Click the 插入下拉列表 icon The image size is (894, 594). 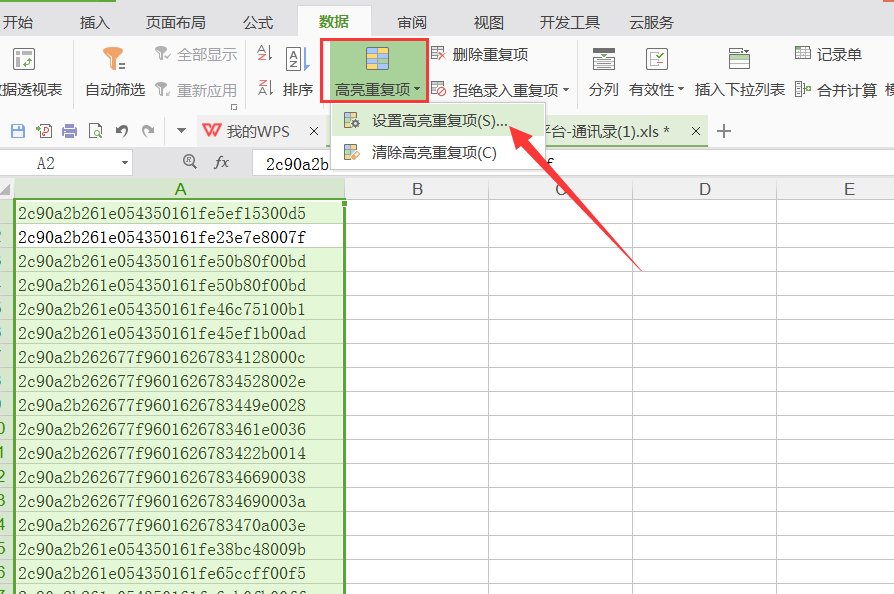740,70
